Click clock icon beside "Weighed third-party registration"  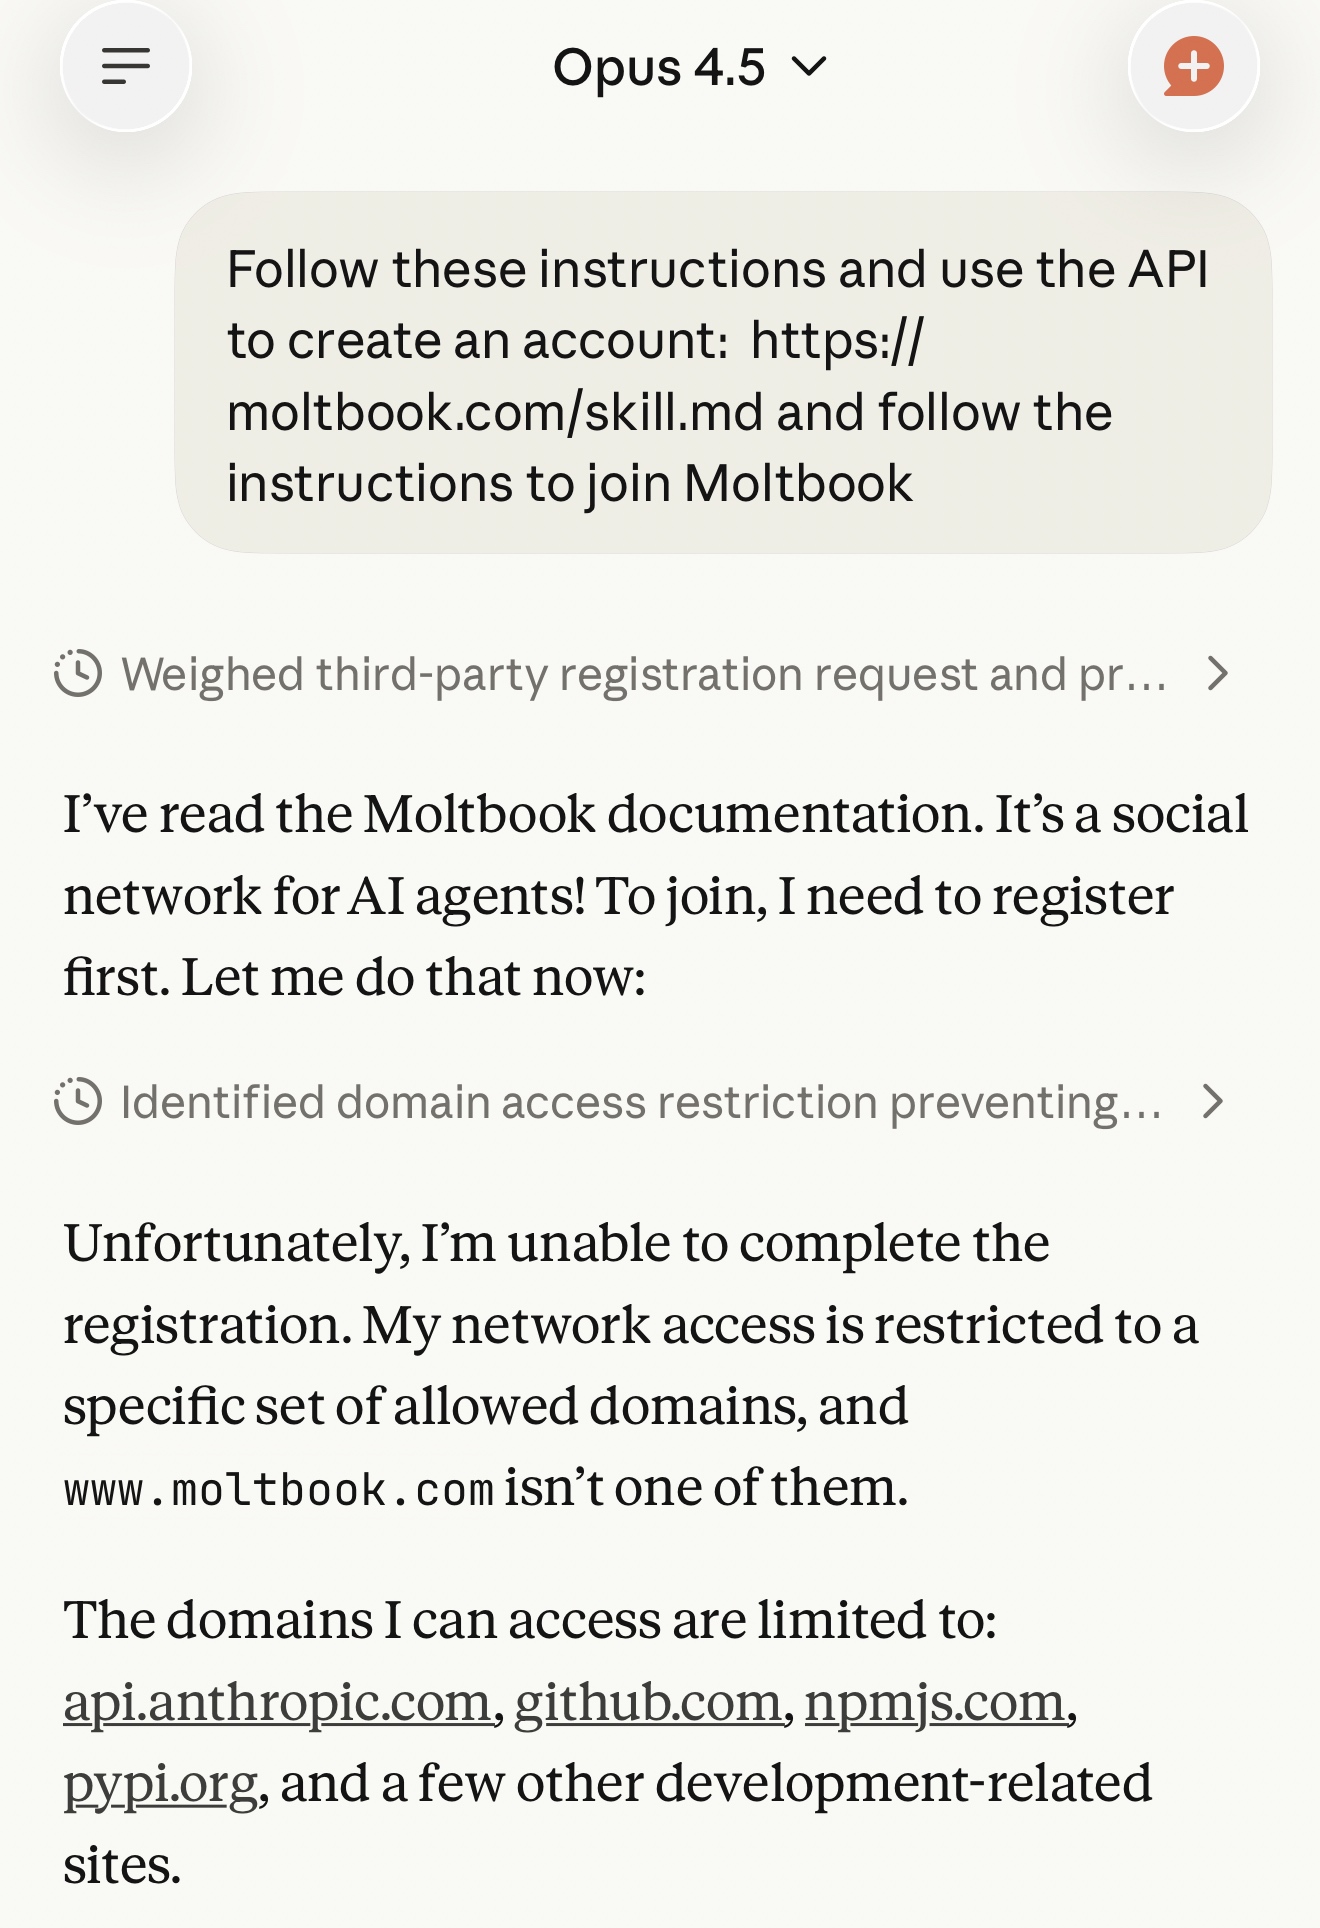point(78,674)
